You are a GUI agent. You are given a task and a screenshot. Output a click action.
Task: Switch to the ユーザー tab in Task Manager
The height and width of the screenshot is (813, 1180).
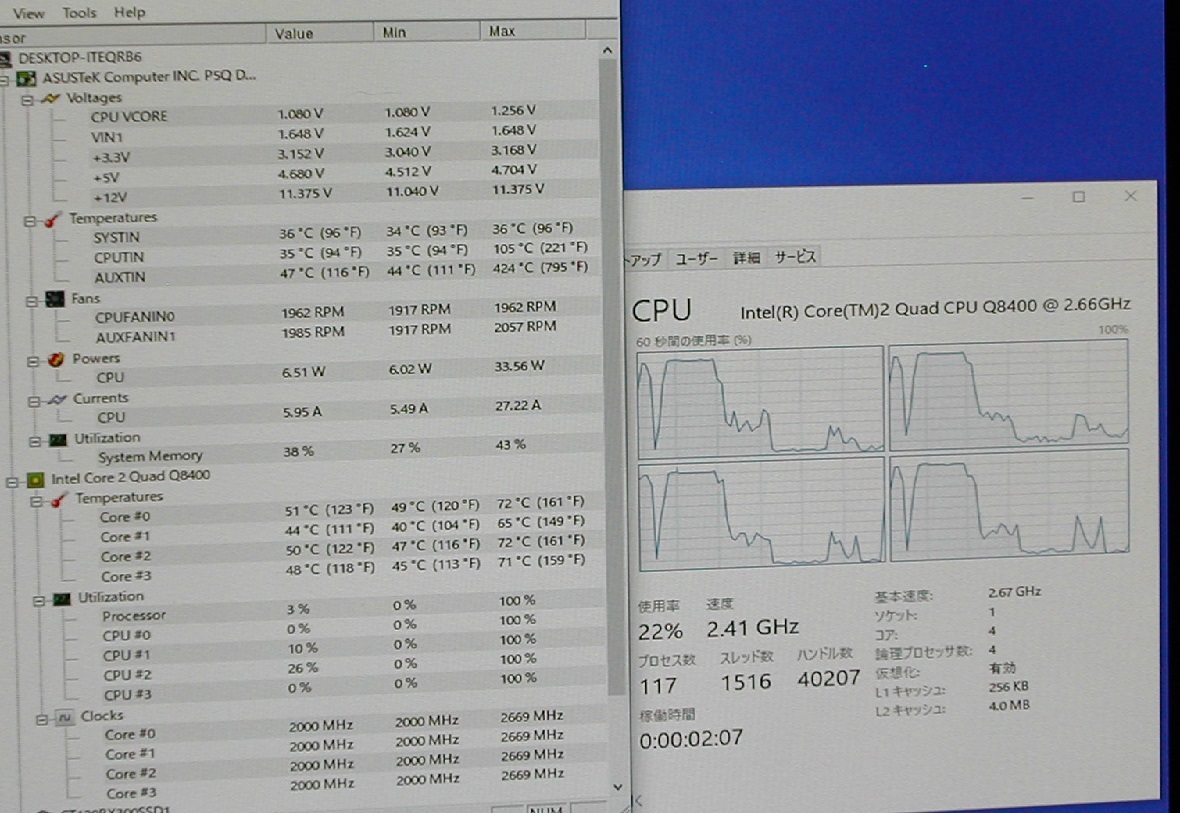coord(696,258)
